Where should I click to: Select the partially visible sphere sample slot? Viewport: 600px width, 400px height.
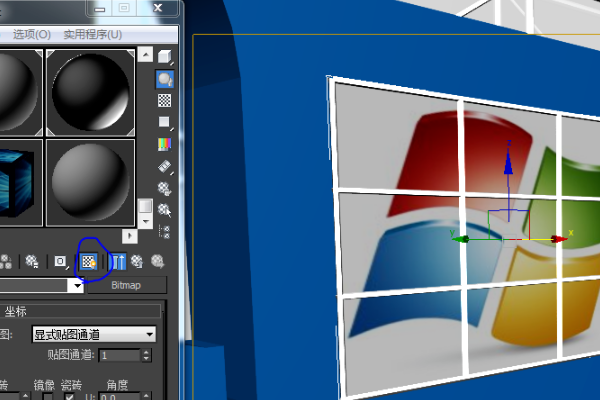point(21,93)
